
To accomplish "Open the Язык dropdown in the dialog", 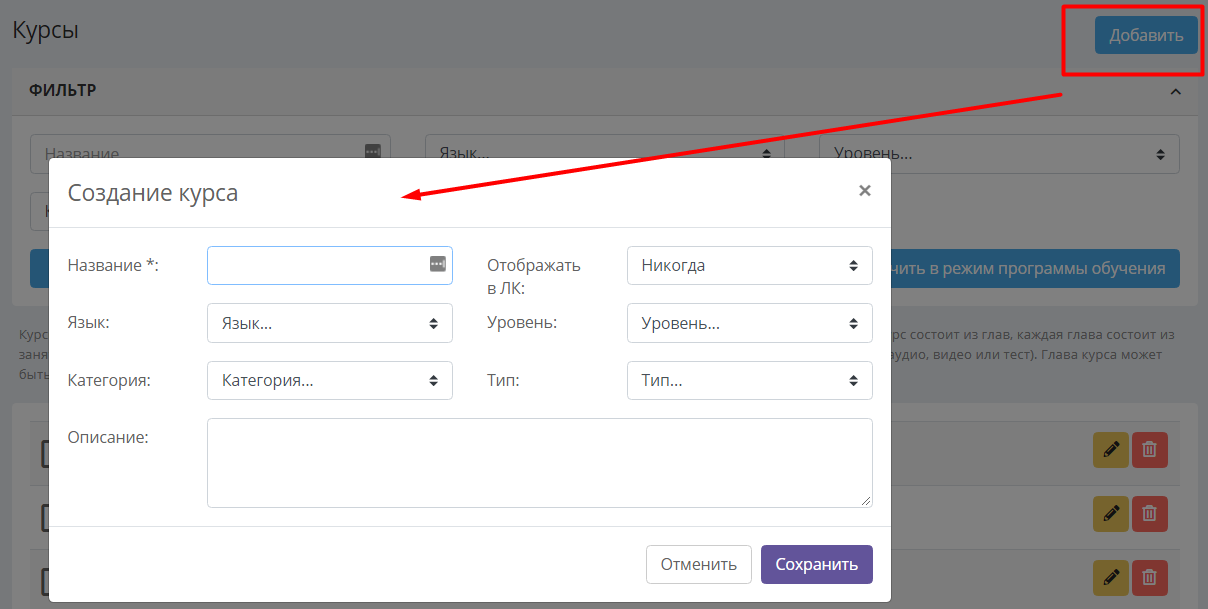I will [x=330, y=323].
